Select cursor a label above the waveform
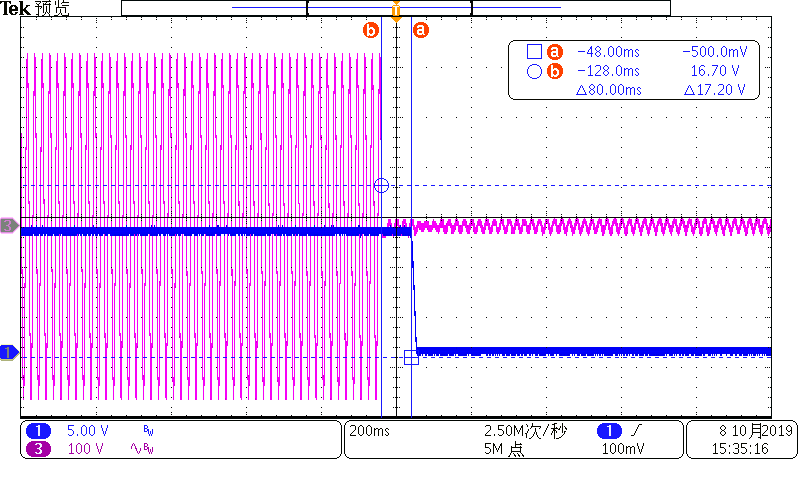 tap(420, 30)
